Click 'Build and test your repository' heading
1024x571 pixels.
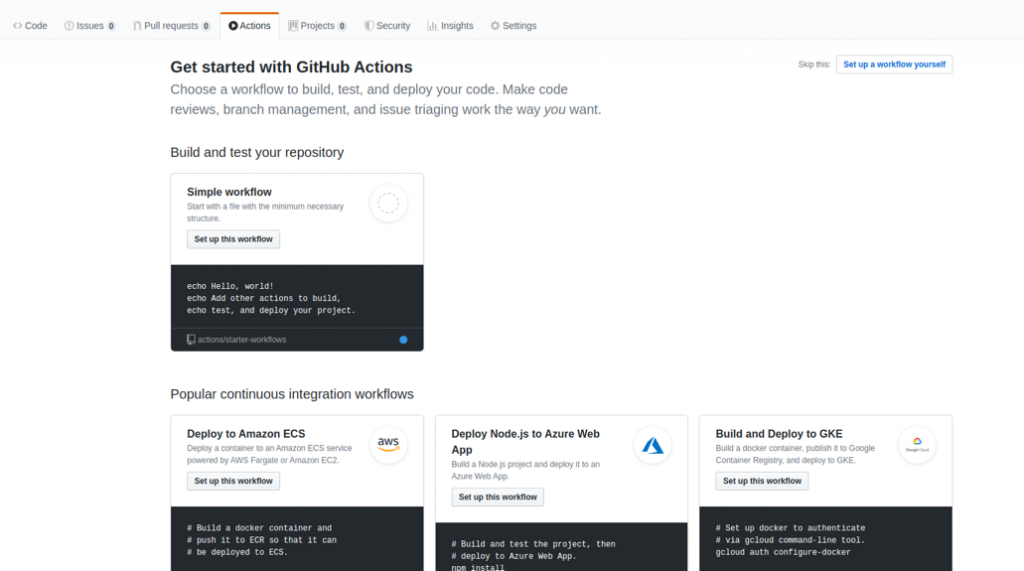click(257, 152)
